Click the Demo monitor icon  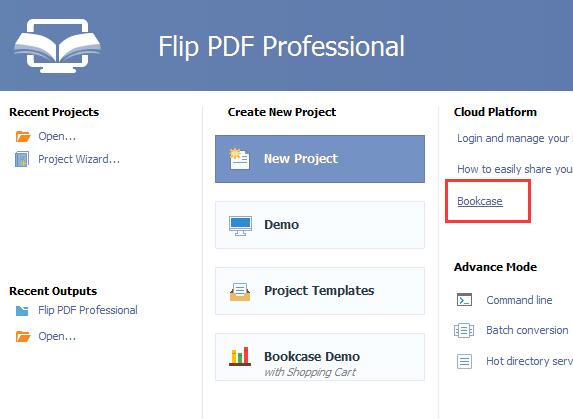pyautogui.click(x=240, y=226)
